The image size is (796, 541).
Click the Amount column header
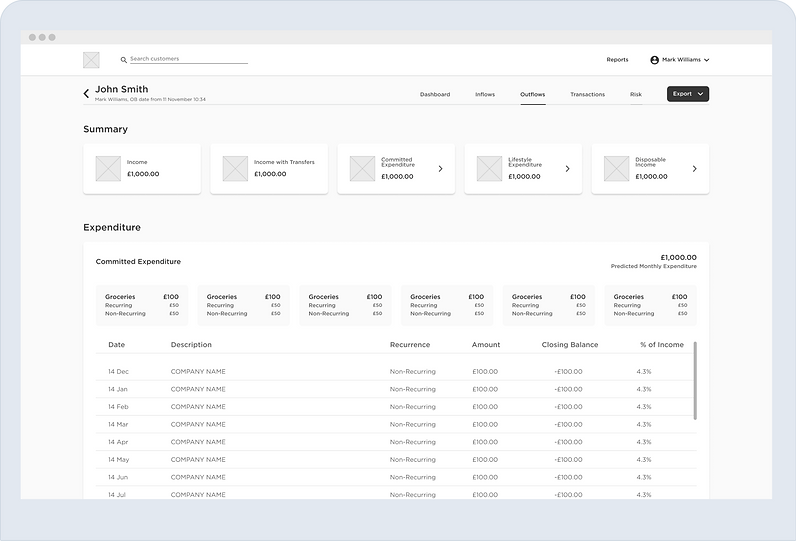tap(486, 345)
